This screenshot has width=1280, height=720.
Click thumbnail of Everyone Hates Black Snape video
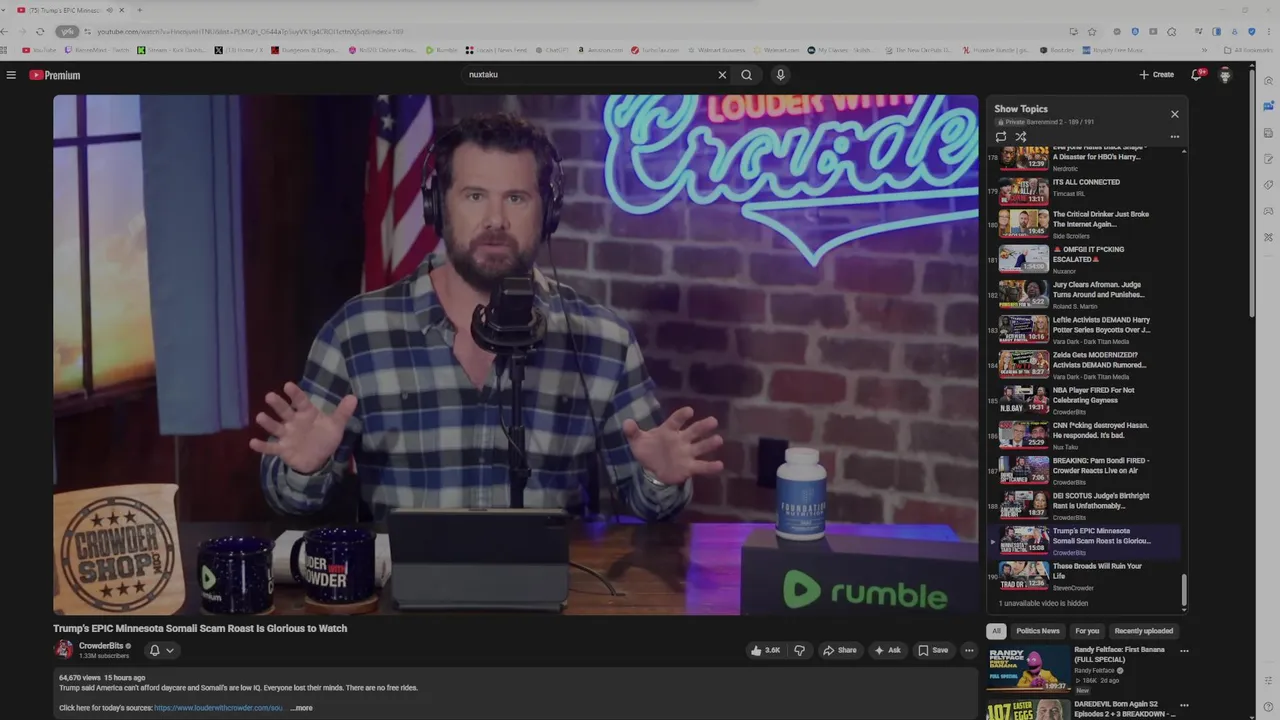click(x=1024, y=157)
